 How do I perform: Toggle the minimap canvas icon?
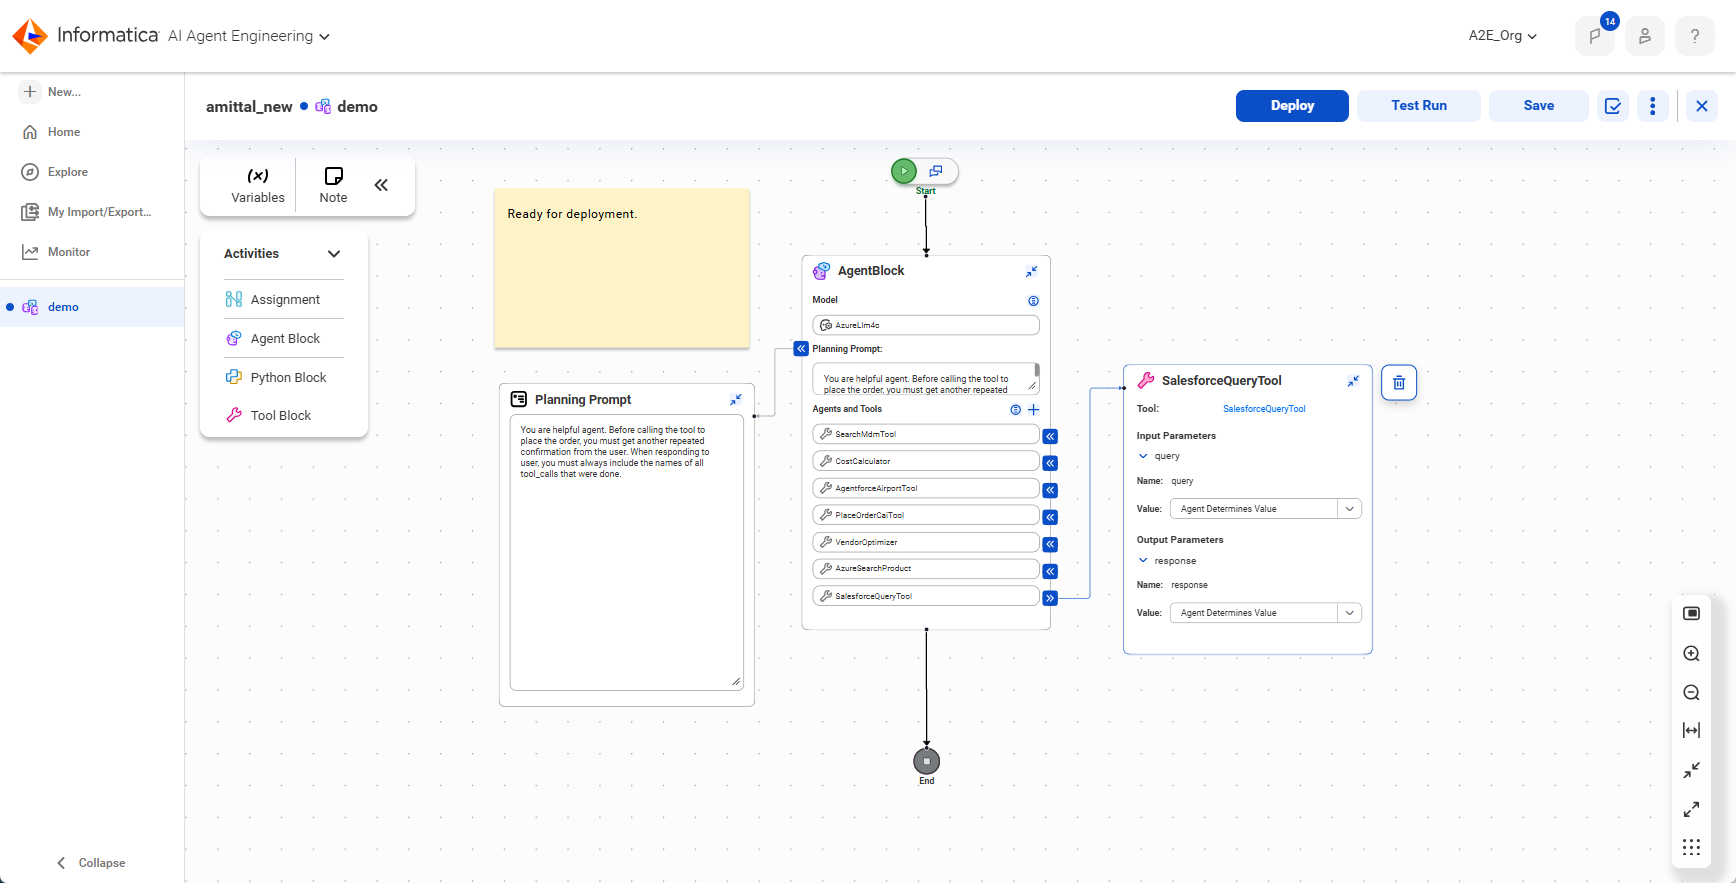pos(1692,614)
